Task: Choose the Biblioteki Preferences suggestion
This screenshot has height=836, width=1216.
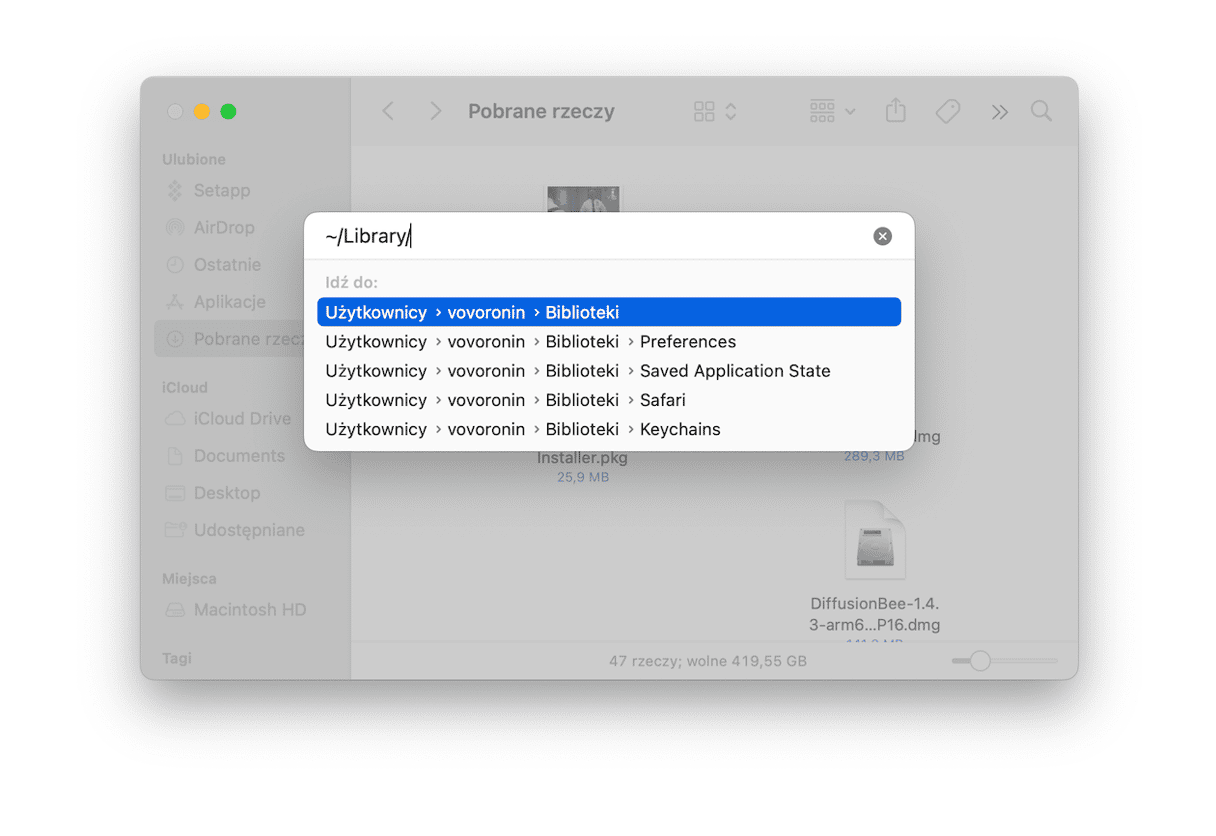Action: [x=609, y=341]
